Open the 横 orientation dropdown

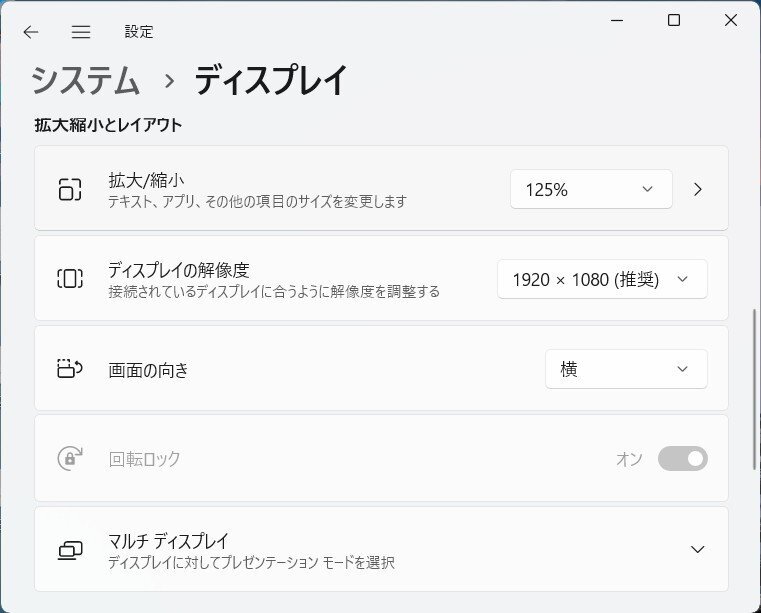[626, 369]
